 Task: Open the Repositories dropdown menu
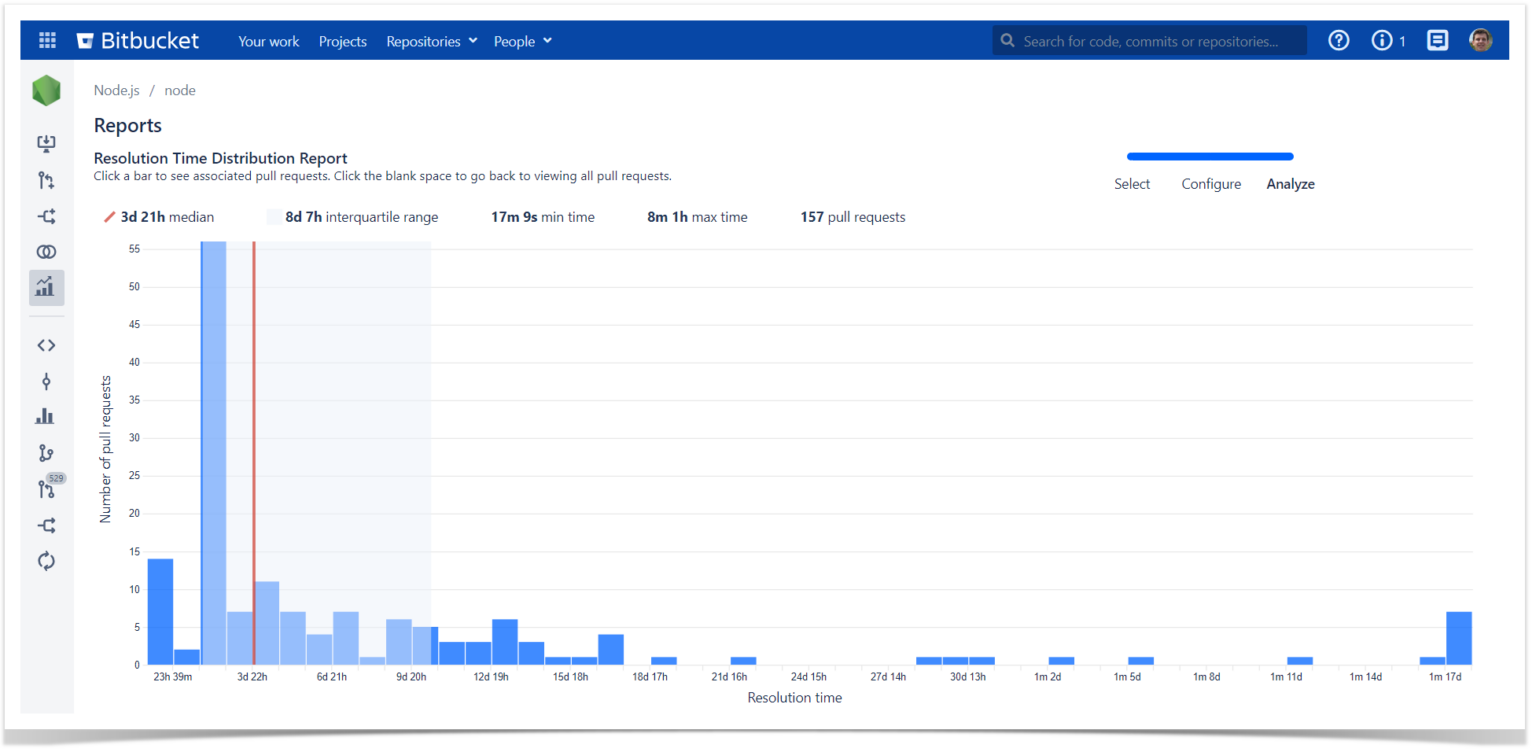(430, 41)
